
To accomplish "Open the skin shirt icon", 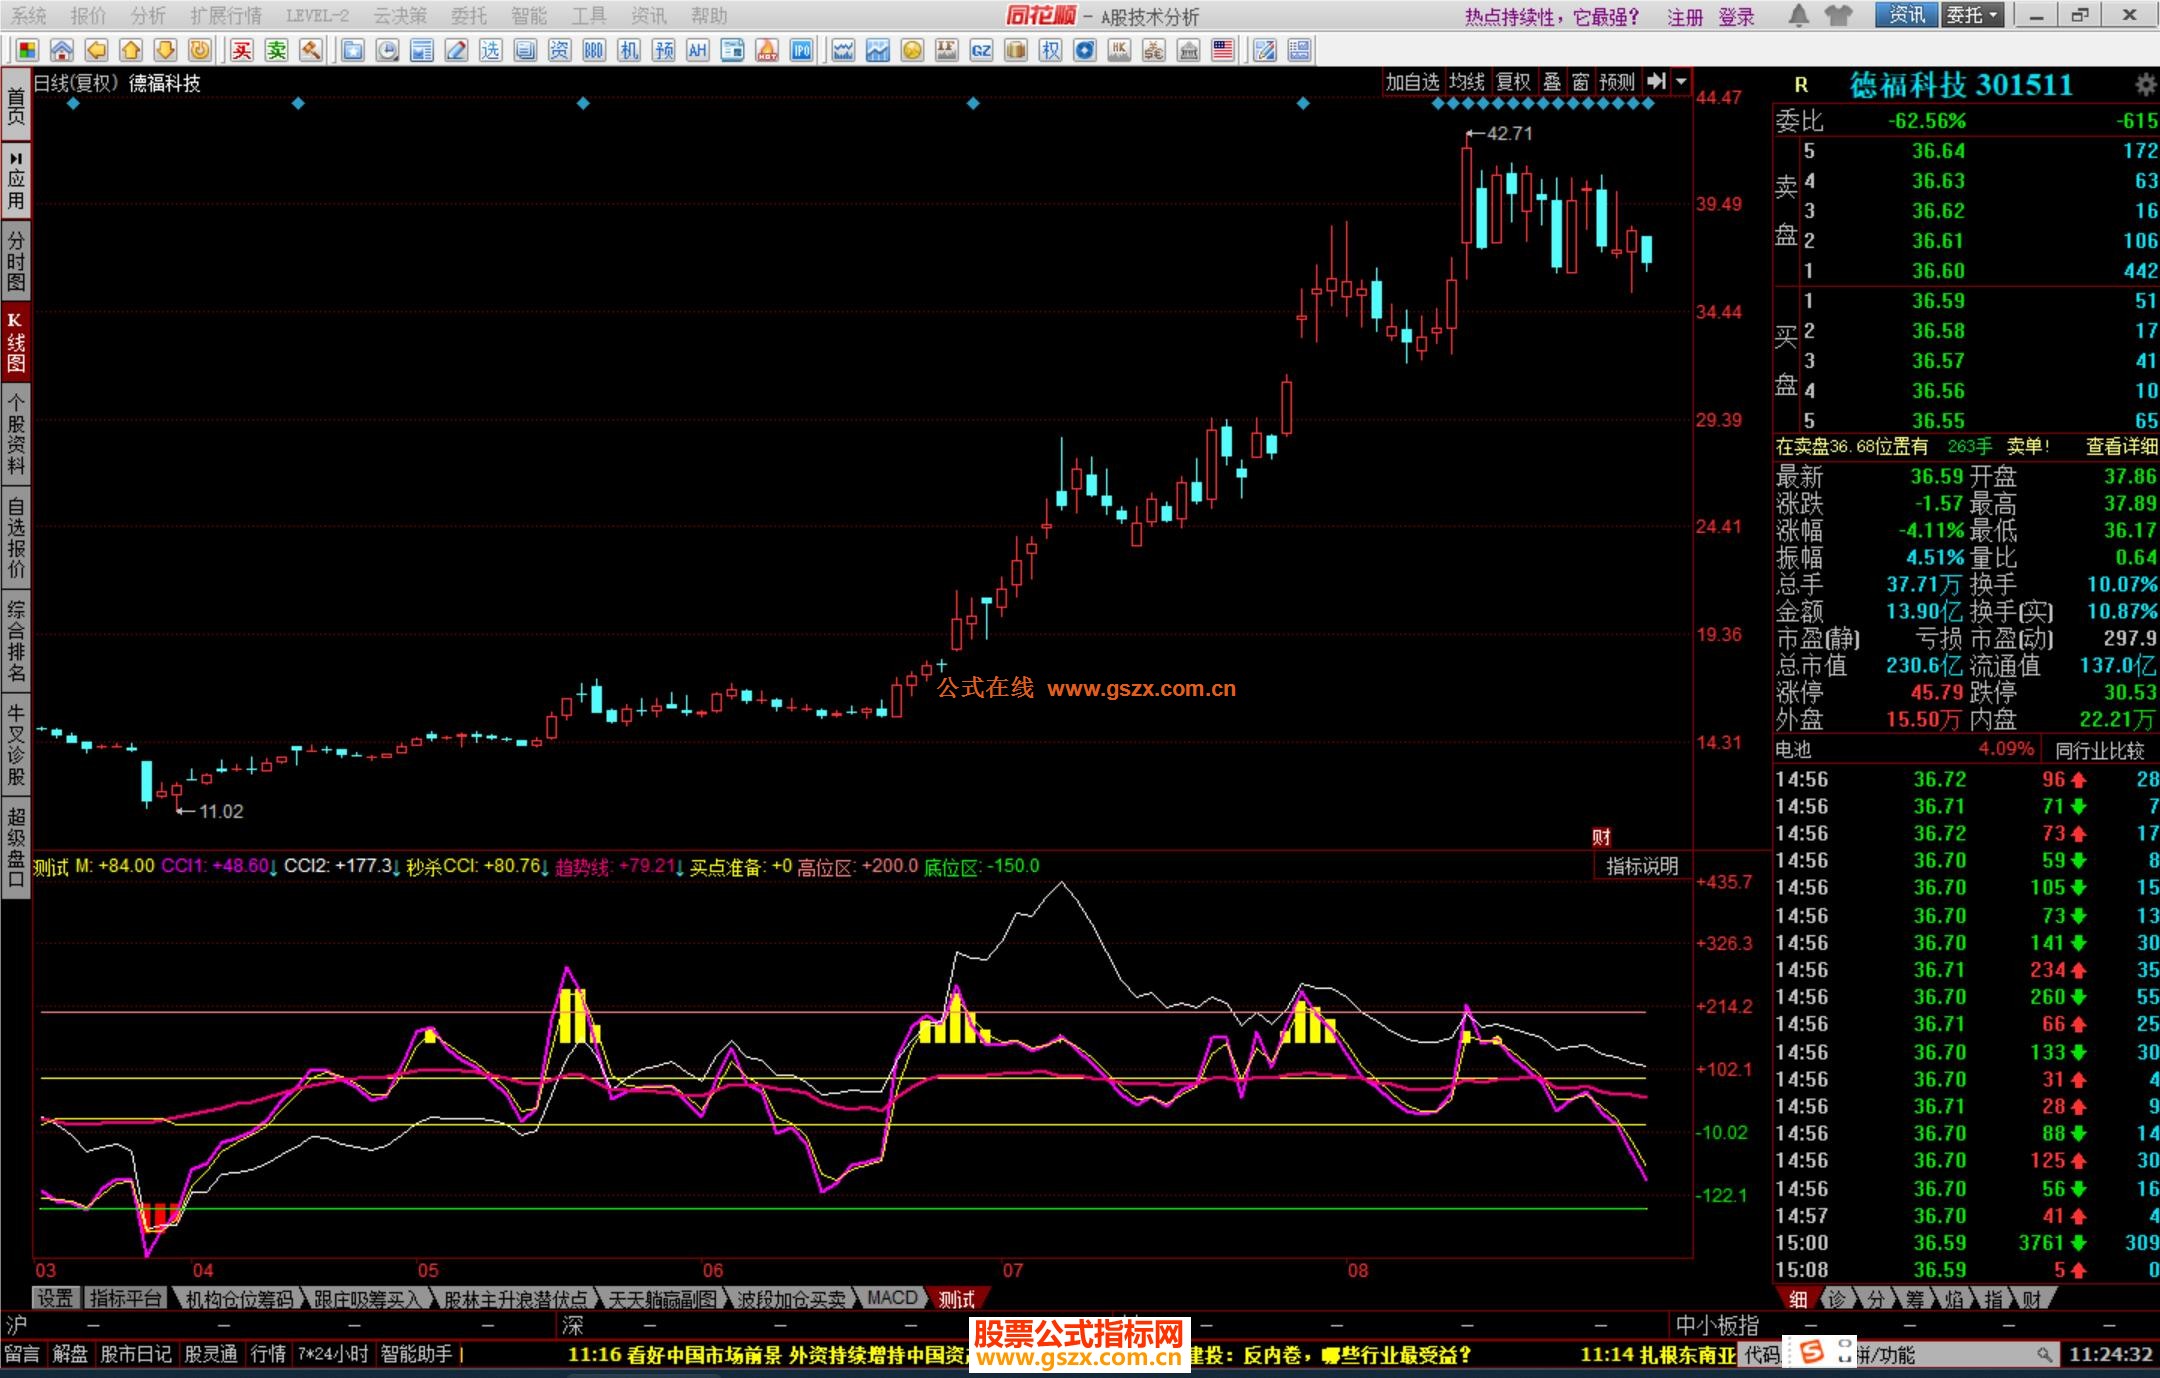I will coord(1838,16).
